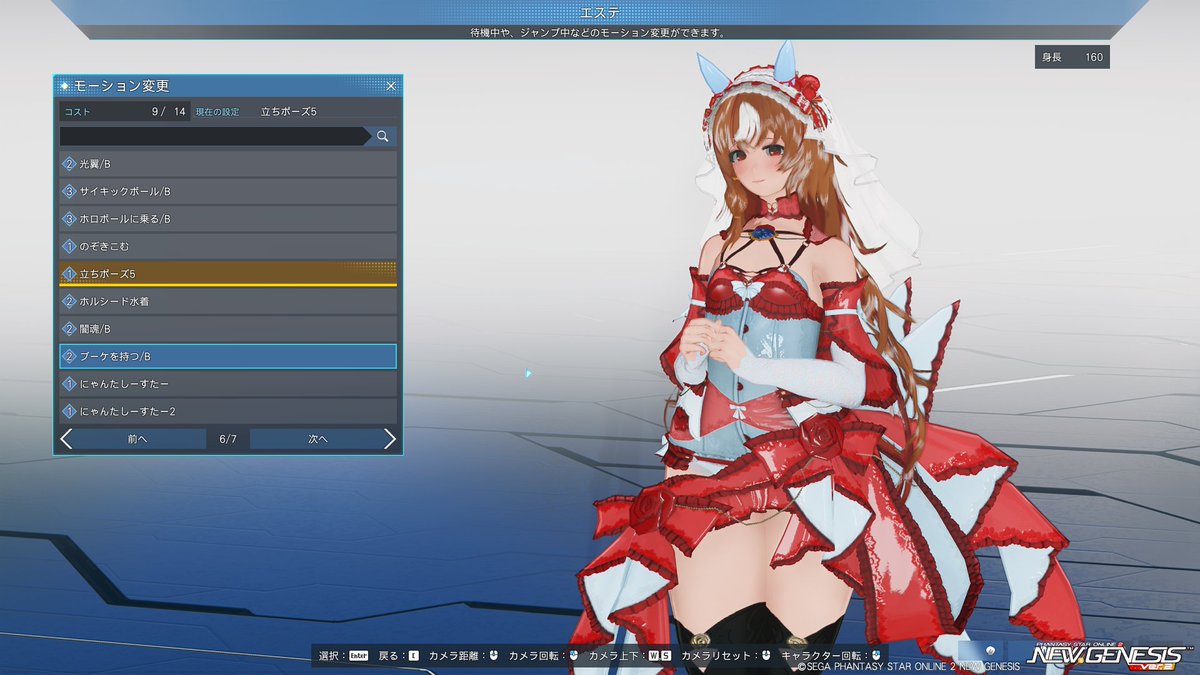Click the 6/7 page indicator
Screen dimensions: 1200x675
coord(228,439)
